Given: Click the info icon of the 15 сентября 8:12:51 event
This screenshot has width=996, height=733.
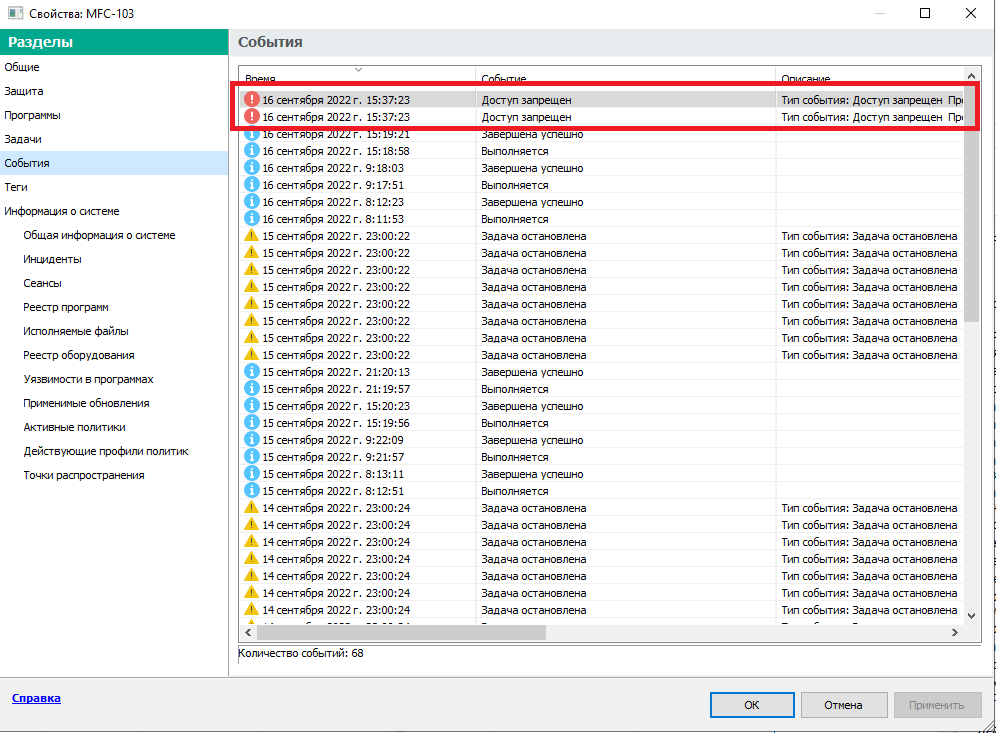Looking at the screenshot, I should coord(252,491).
